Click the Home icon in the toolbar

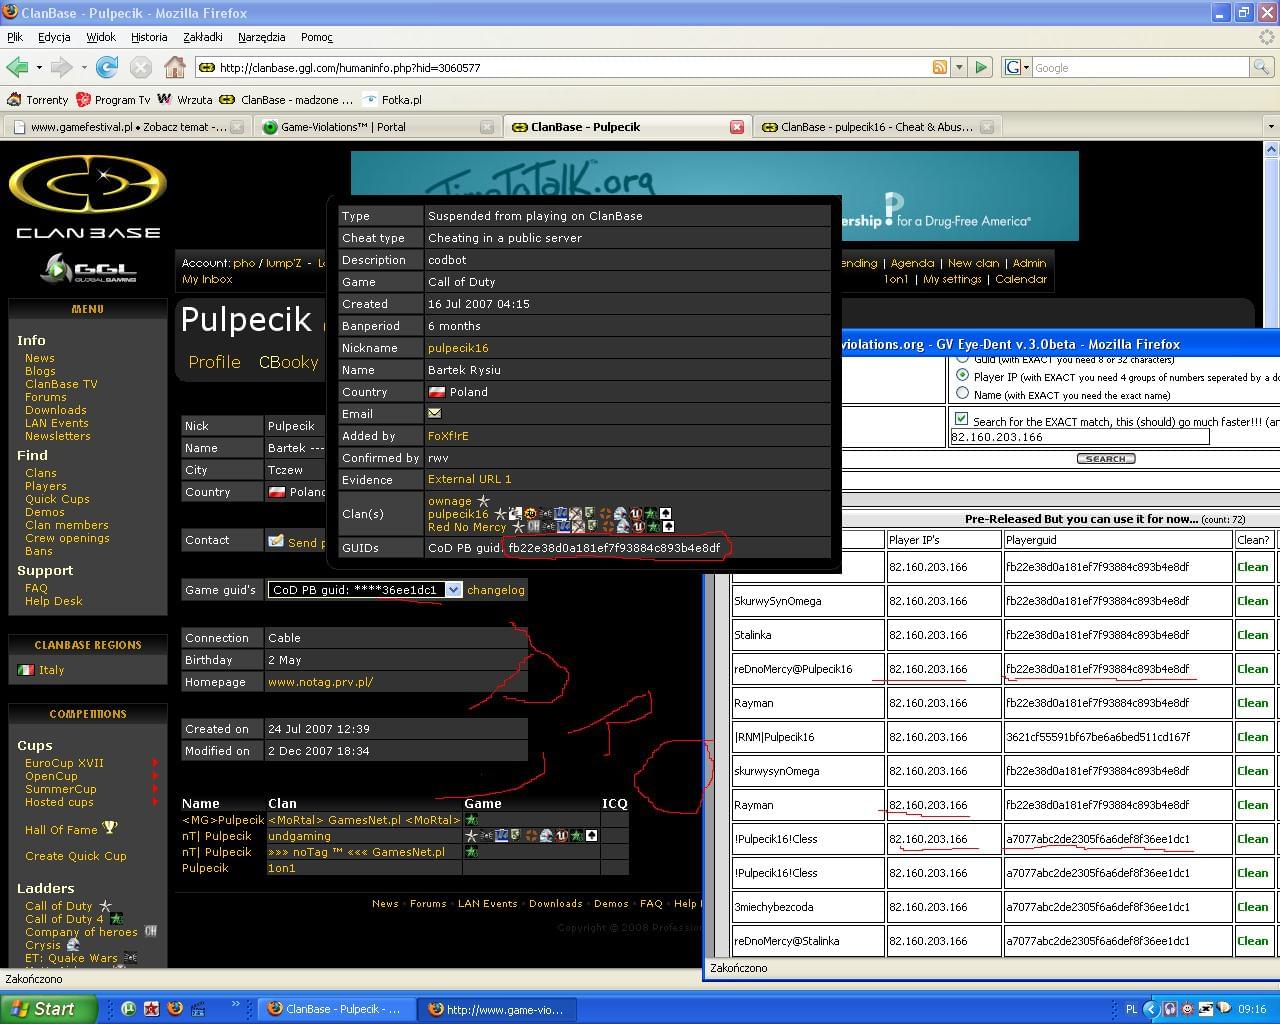coord(175,67)
